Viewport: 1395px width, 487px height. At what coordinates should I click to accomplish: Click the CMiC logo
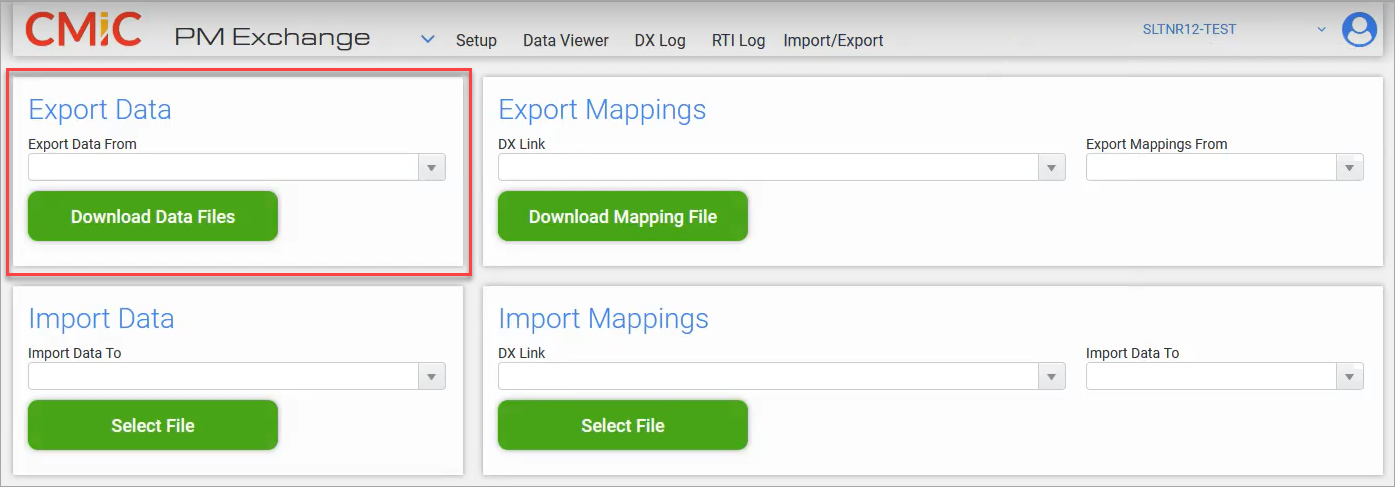[x=83, y=30]
